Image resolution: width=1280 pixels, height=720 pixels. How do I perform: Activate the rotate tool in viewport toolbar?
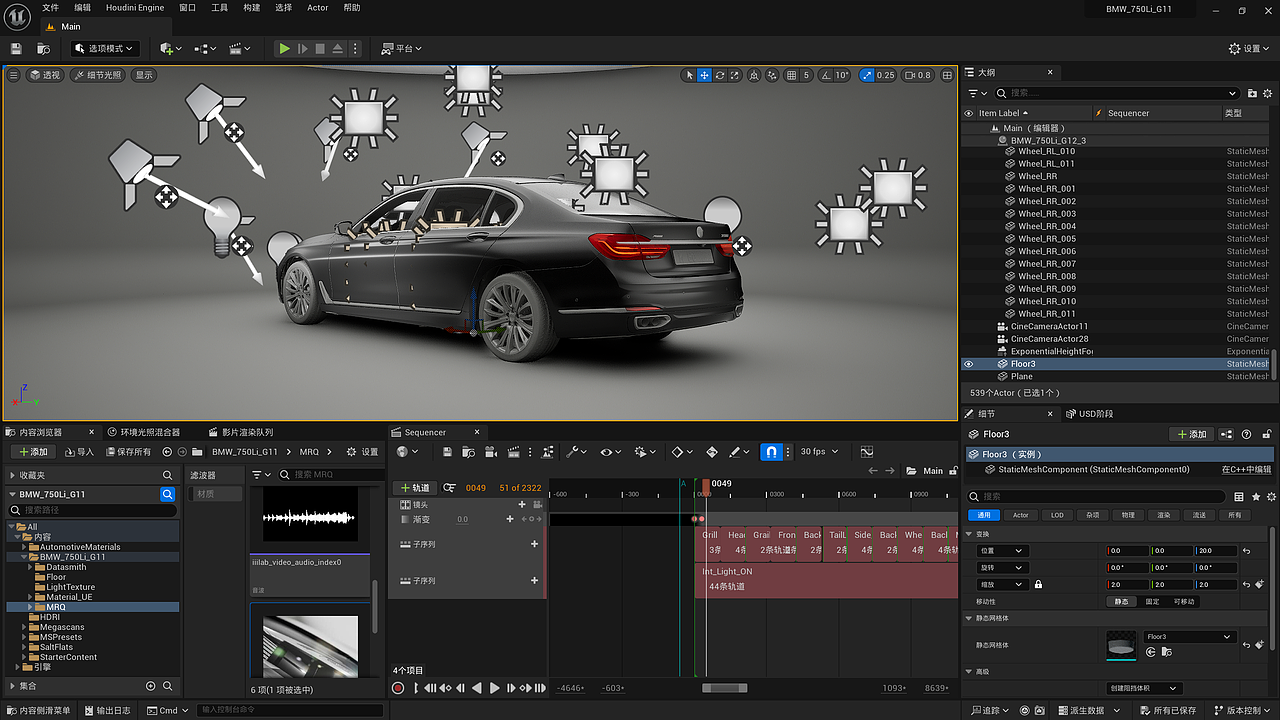pyautogui.click(x=719, y=75)
